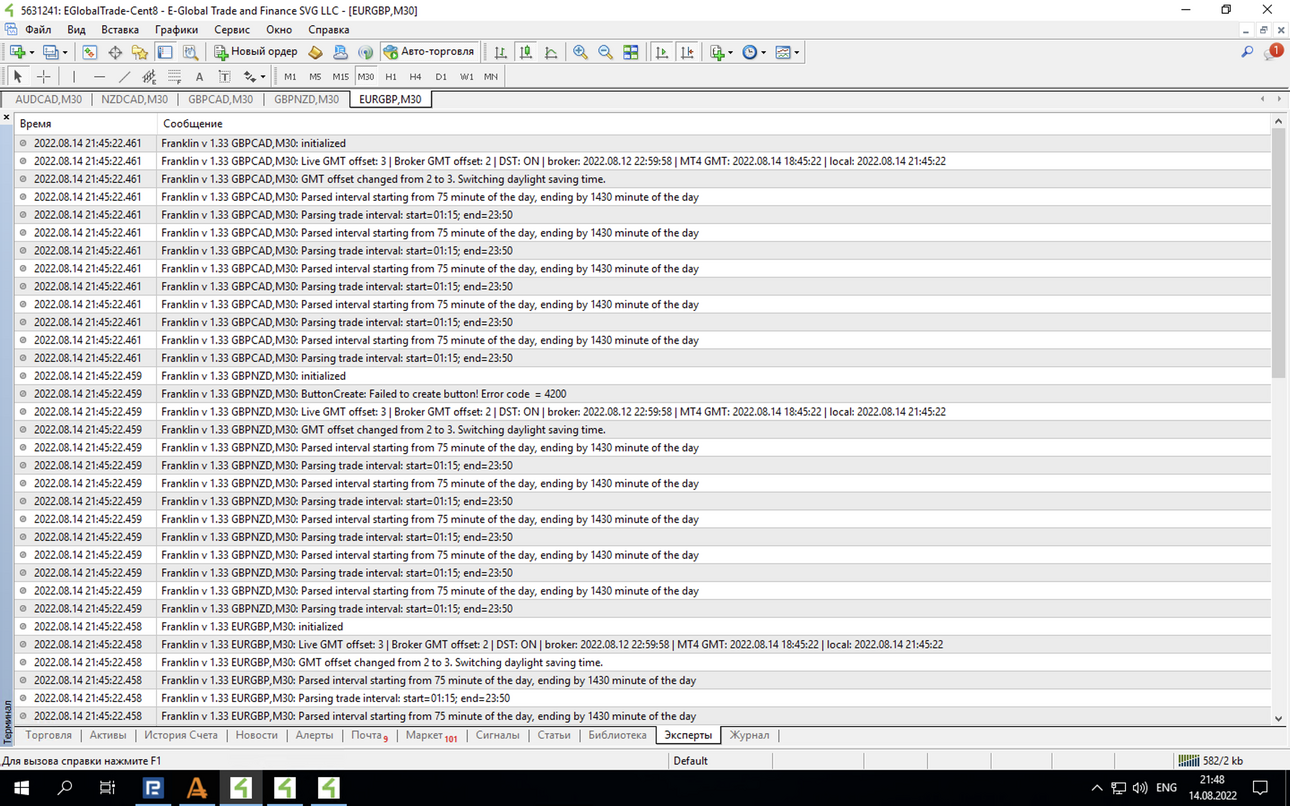Toggle Chart Shift
The image size is (1290, 806).
click(x=687, y=52)
